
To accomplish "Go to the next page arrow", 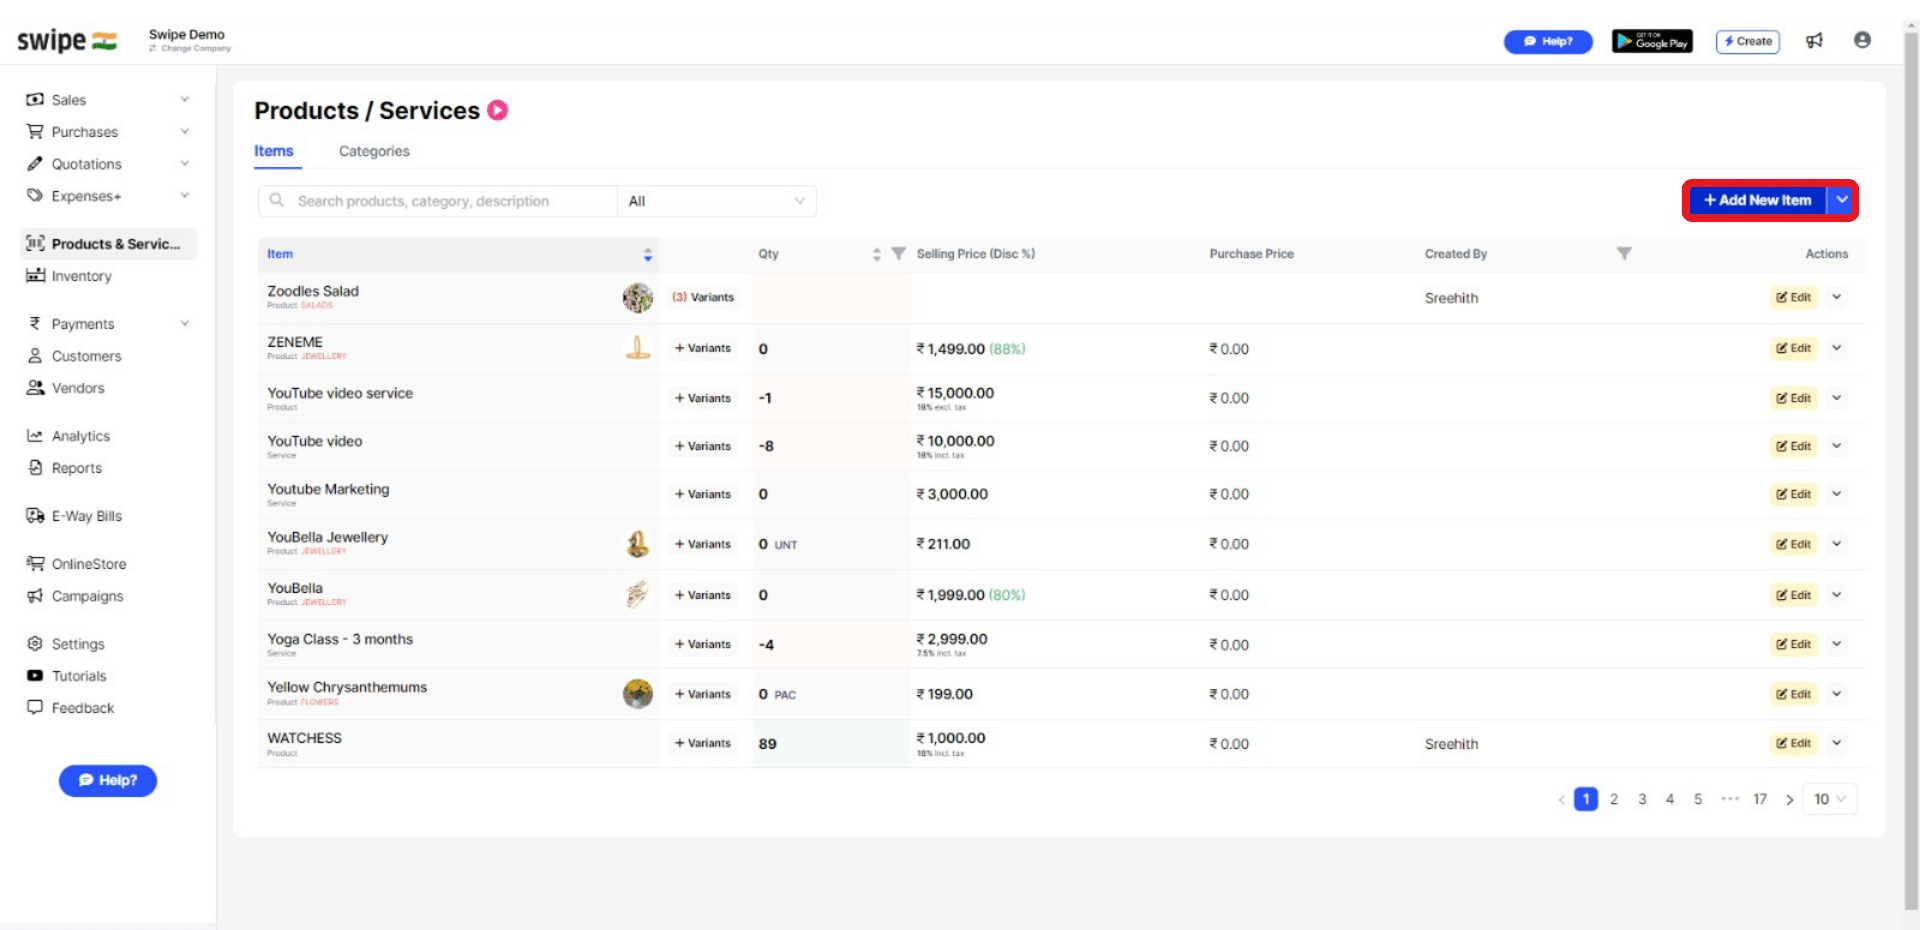I will 1789,799.
